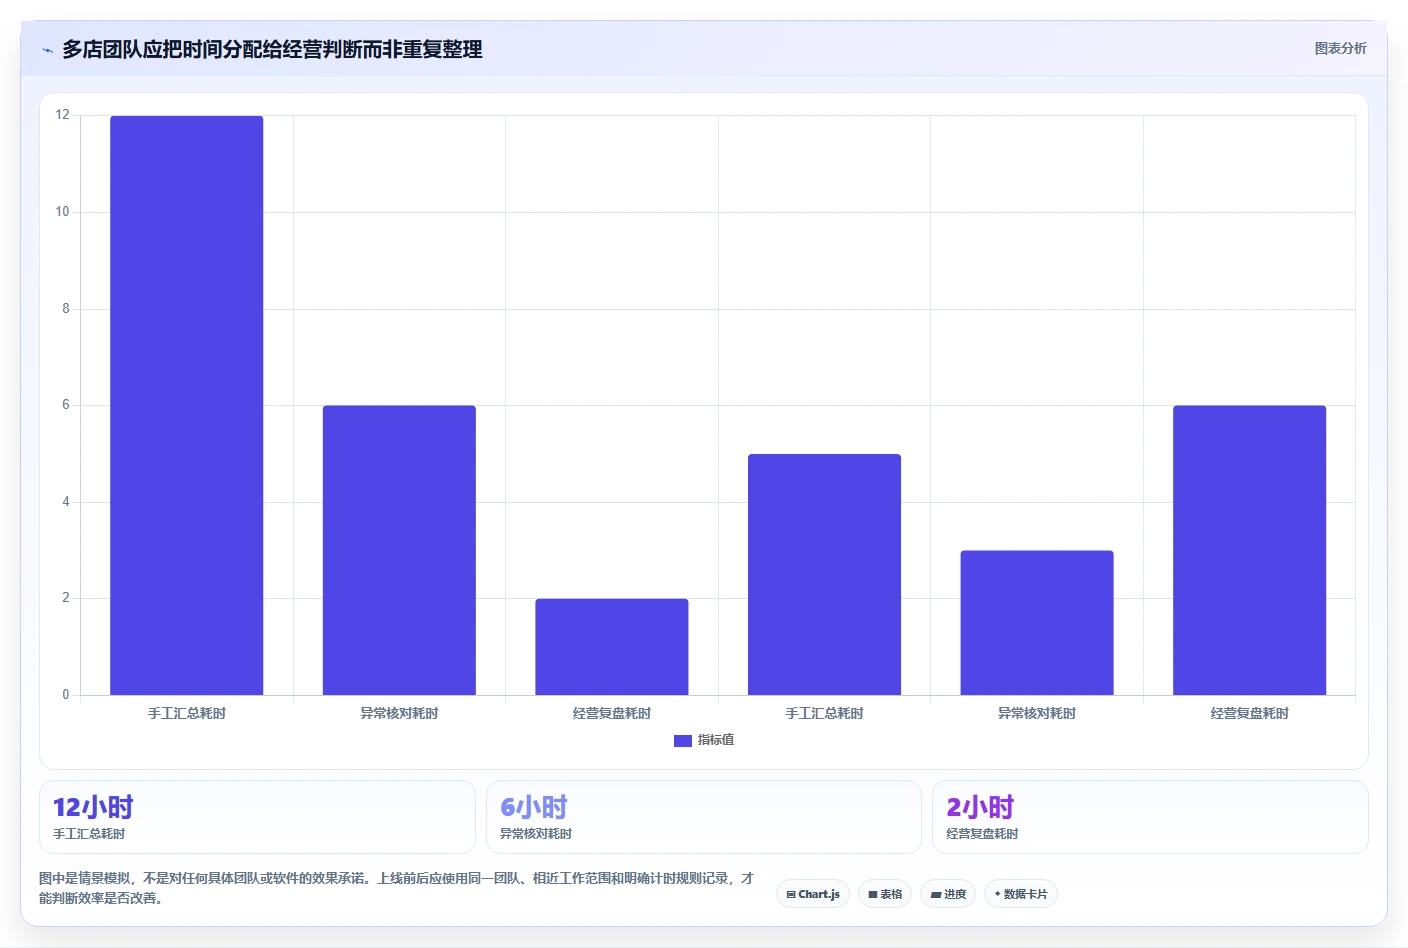The image size is (1408, 948).
Task: Click the 异常核对耗时 bar reaching 6
Action: 399,550
